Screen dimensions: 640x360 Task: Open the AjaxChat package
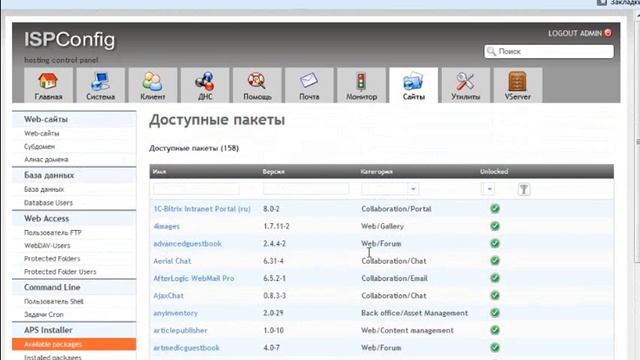169,296
